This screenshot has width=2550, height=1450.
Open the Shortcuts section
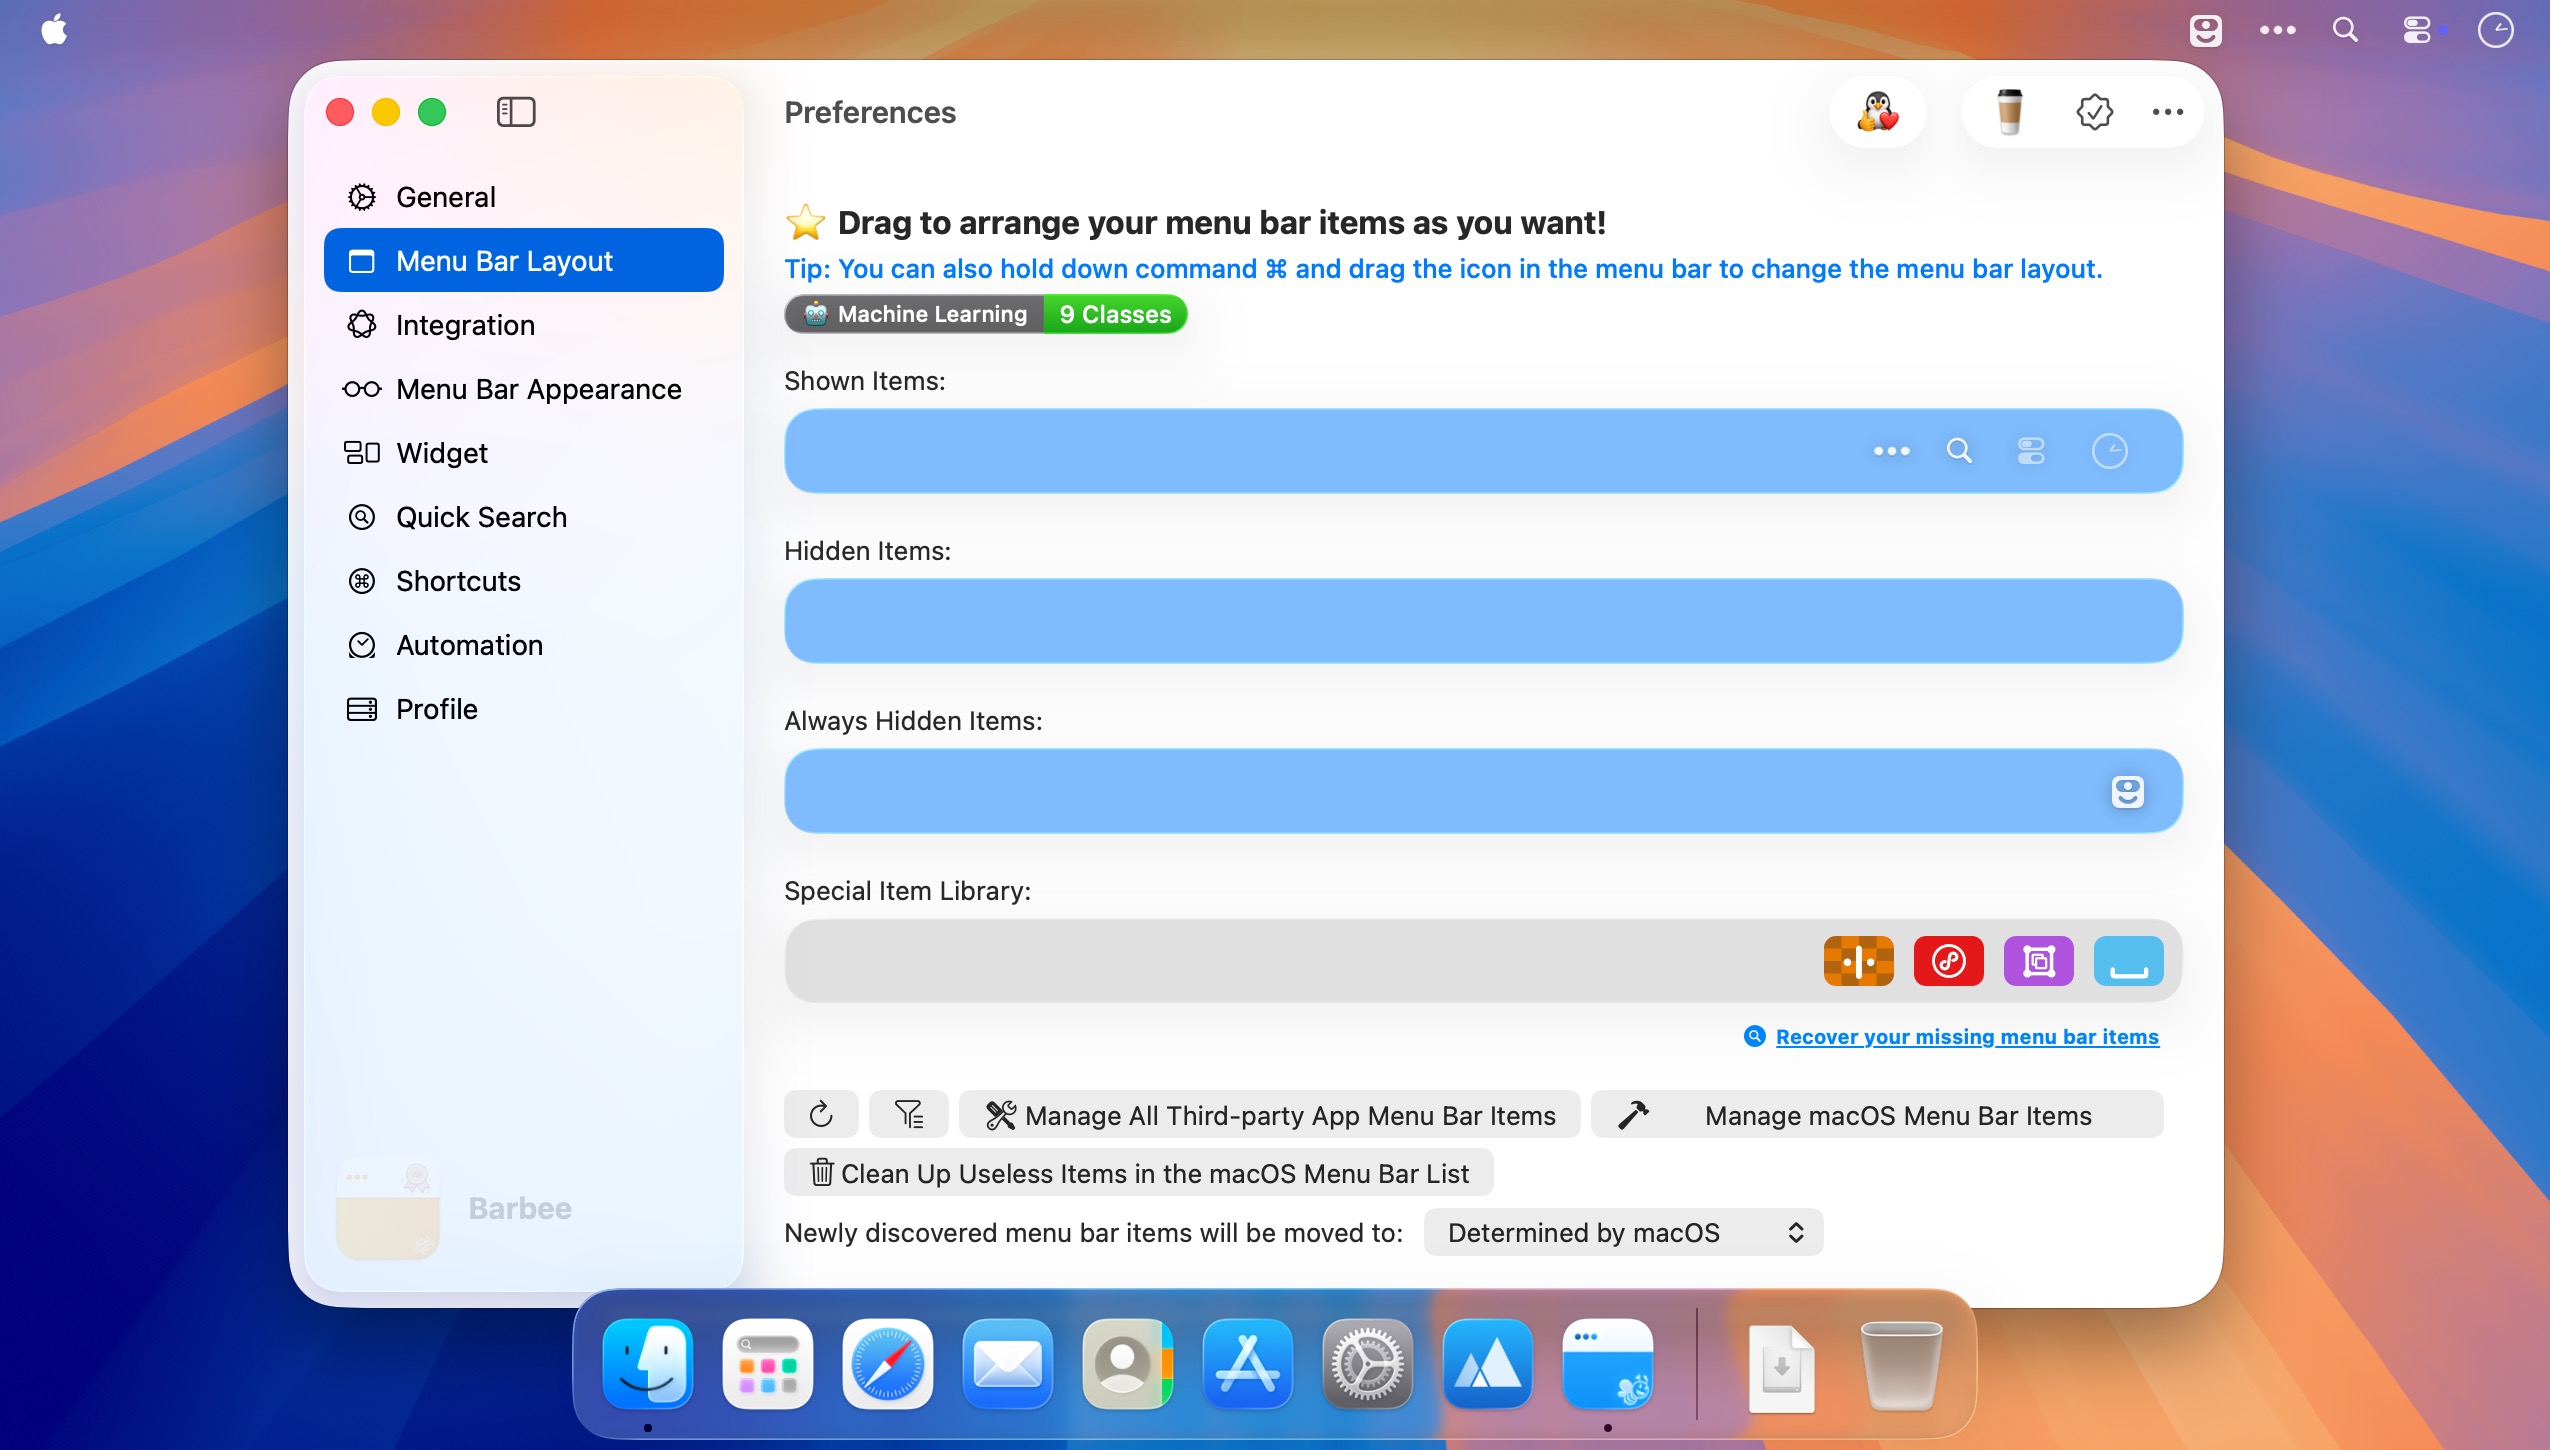pyautogui.click(x=523, y=581)
